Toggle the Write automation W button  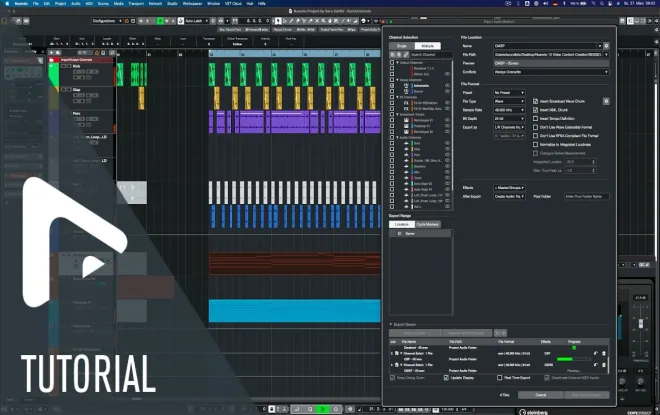pos(167,21)
